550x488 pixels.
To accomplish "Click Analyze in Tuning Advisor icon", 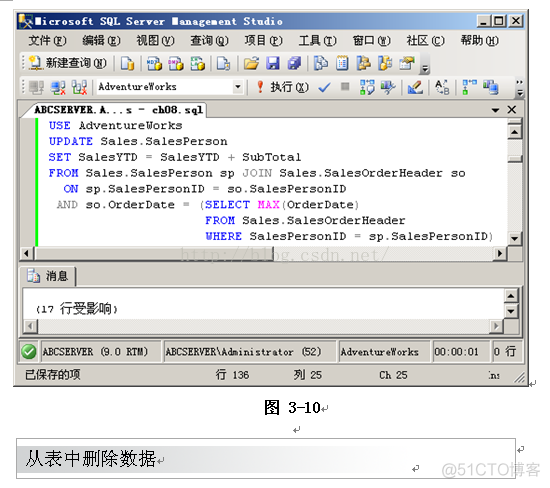I will tap(388, 87).
